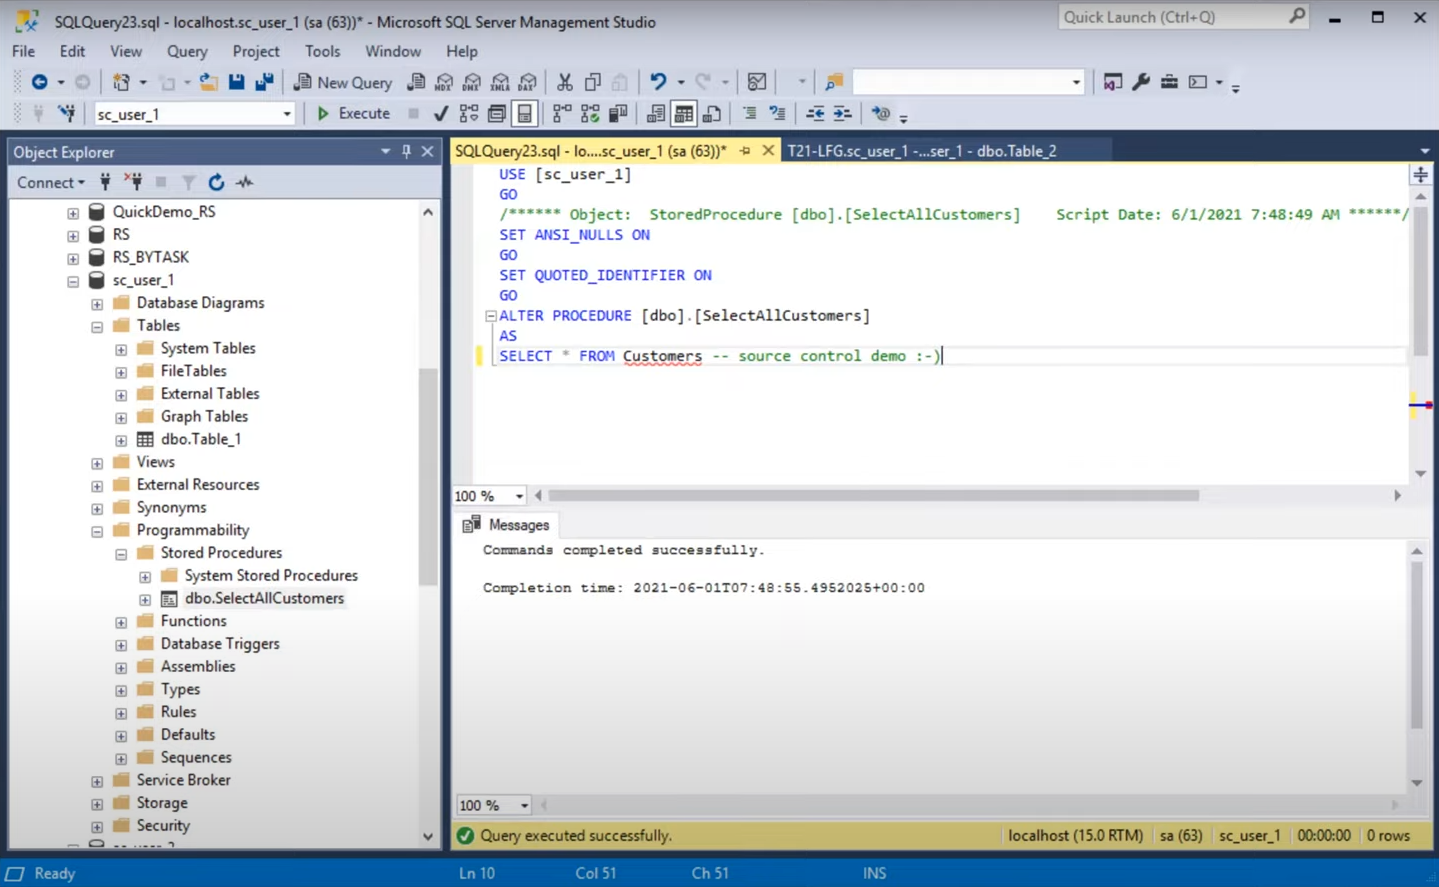Click the Cut scissors icon
Viewport: 1439px width, 887px height.
pos(565,82)
